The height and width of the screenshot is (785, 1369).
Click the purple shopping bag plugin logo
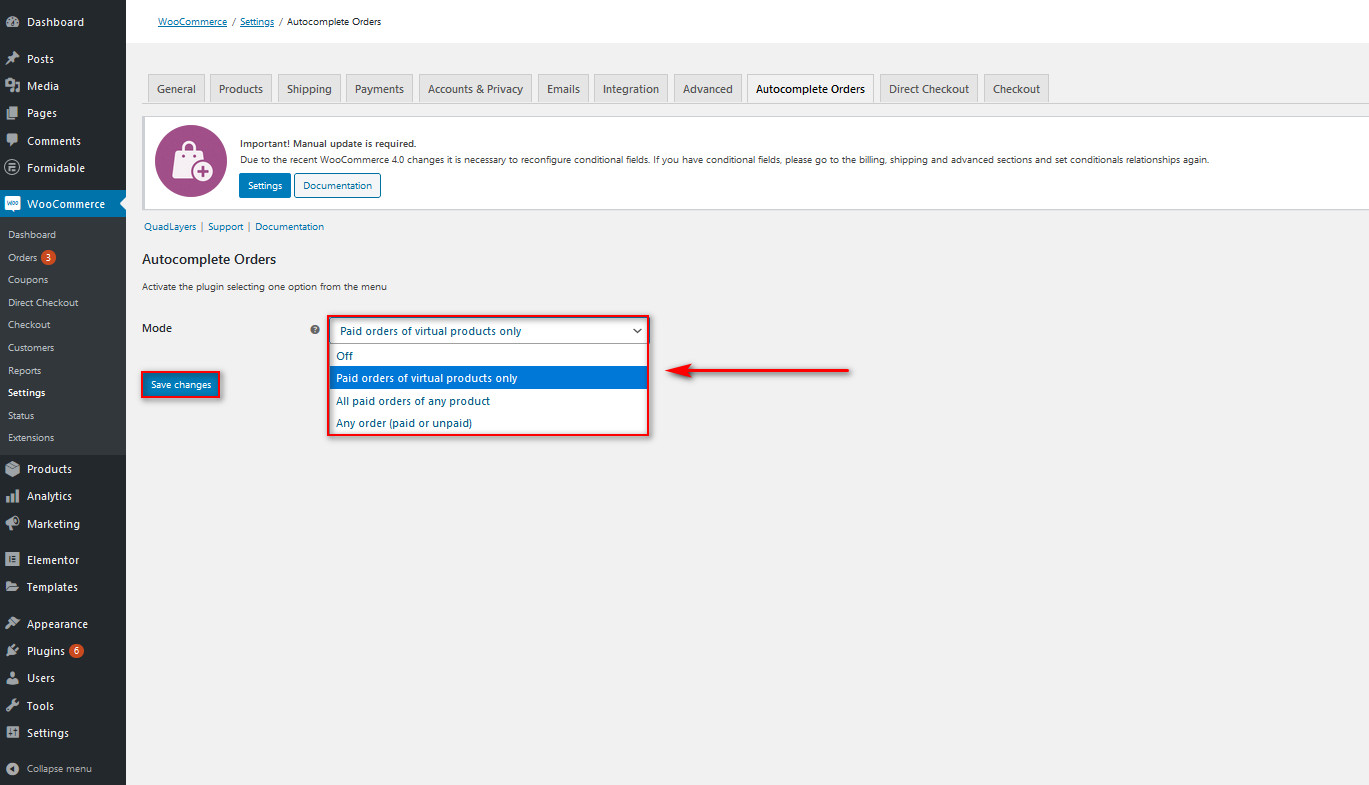click(191, 161)
